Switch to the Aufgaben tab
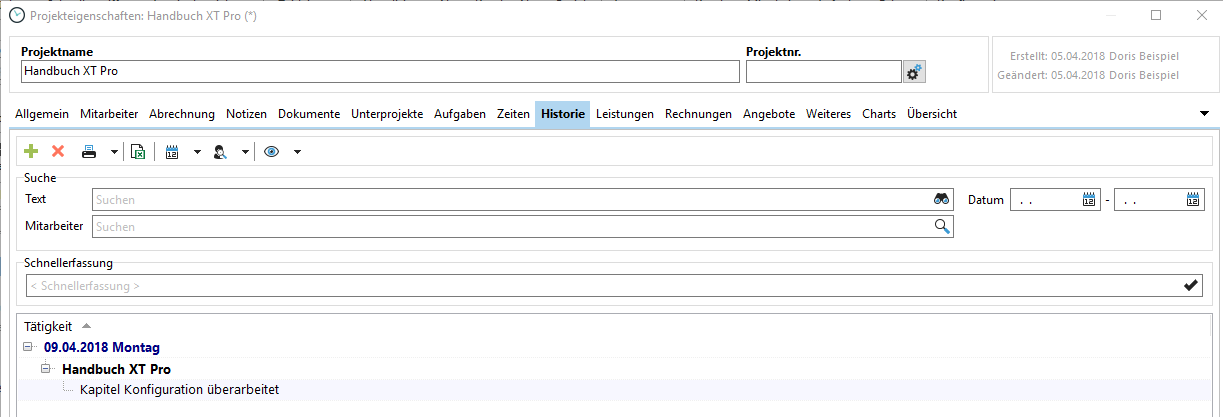The height and width of the screenshot is (417, 1223). [x=460, y=114]
